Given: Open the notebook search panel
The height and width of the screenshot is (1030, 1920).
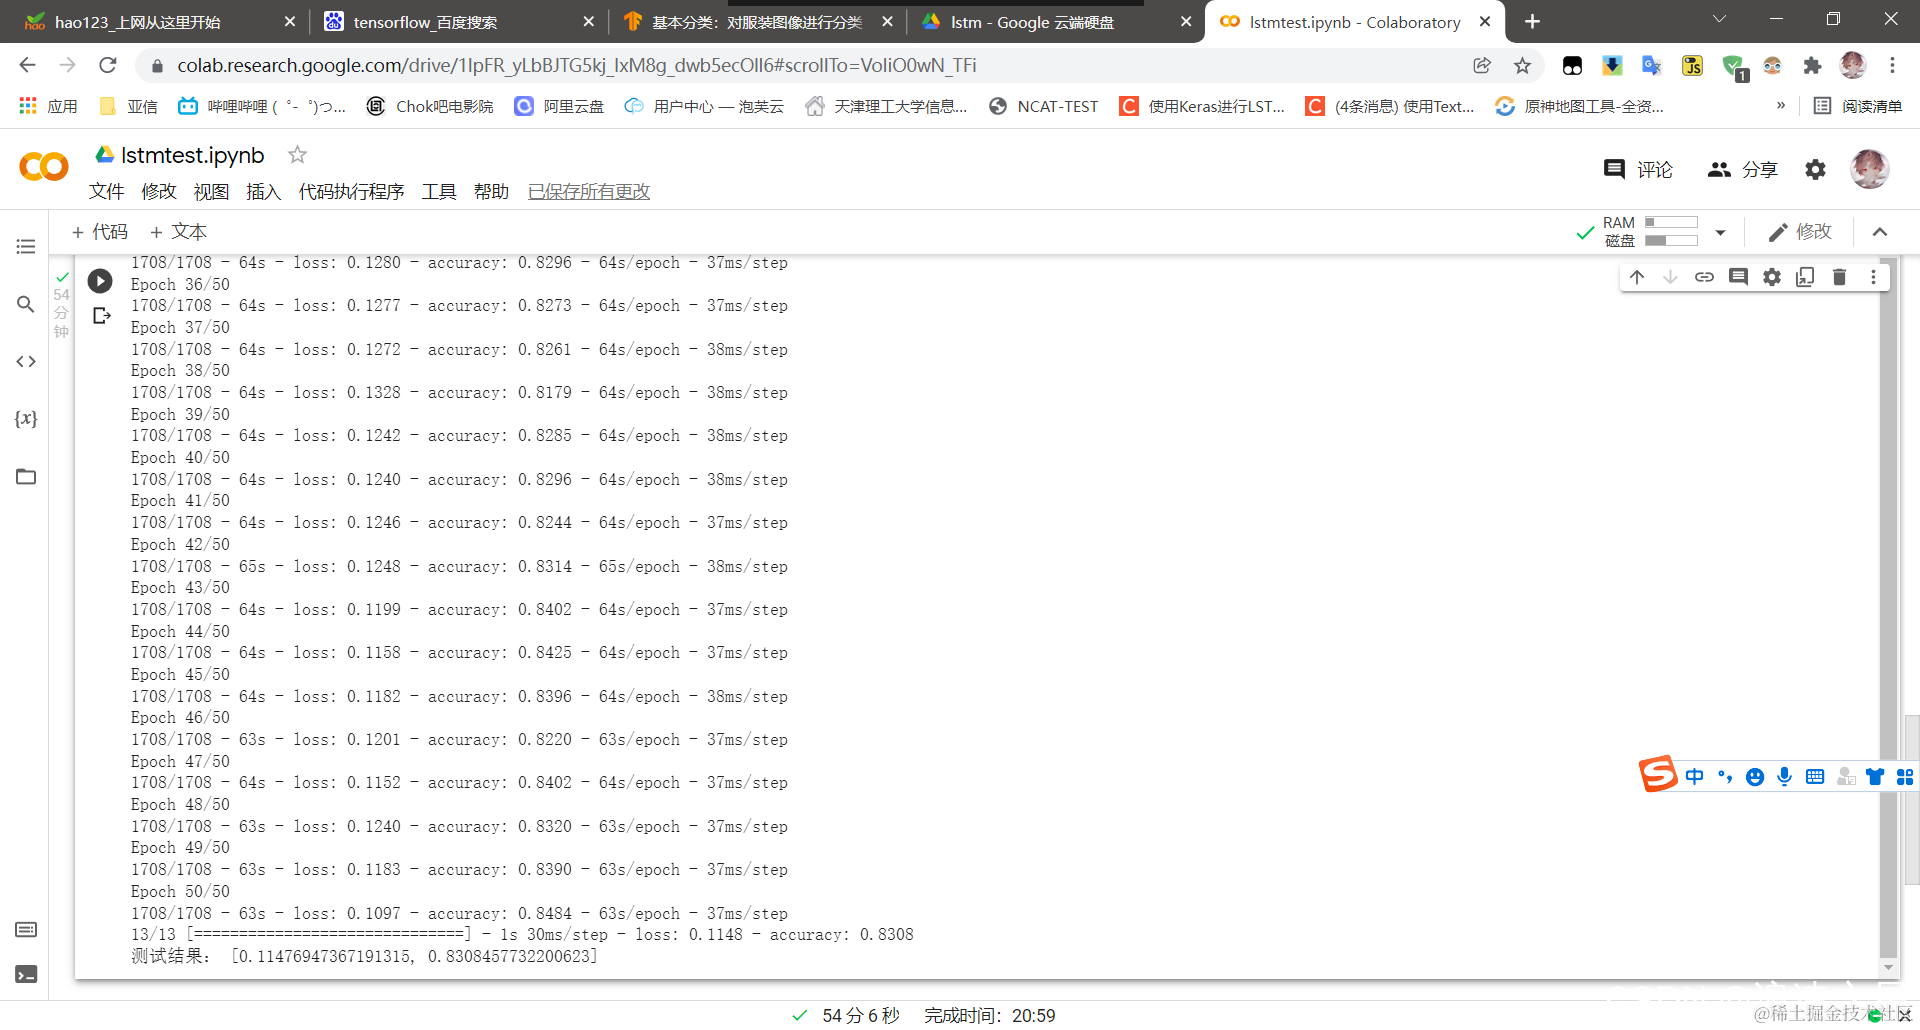Looking at the screenshot, I should point(25,304).
